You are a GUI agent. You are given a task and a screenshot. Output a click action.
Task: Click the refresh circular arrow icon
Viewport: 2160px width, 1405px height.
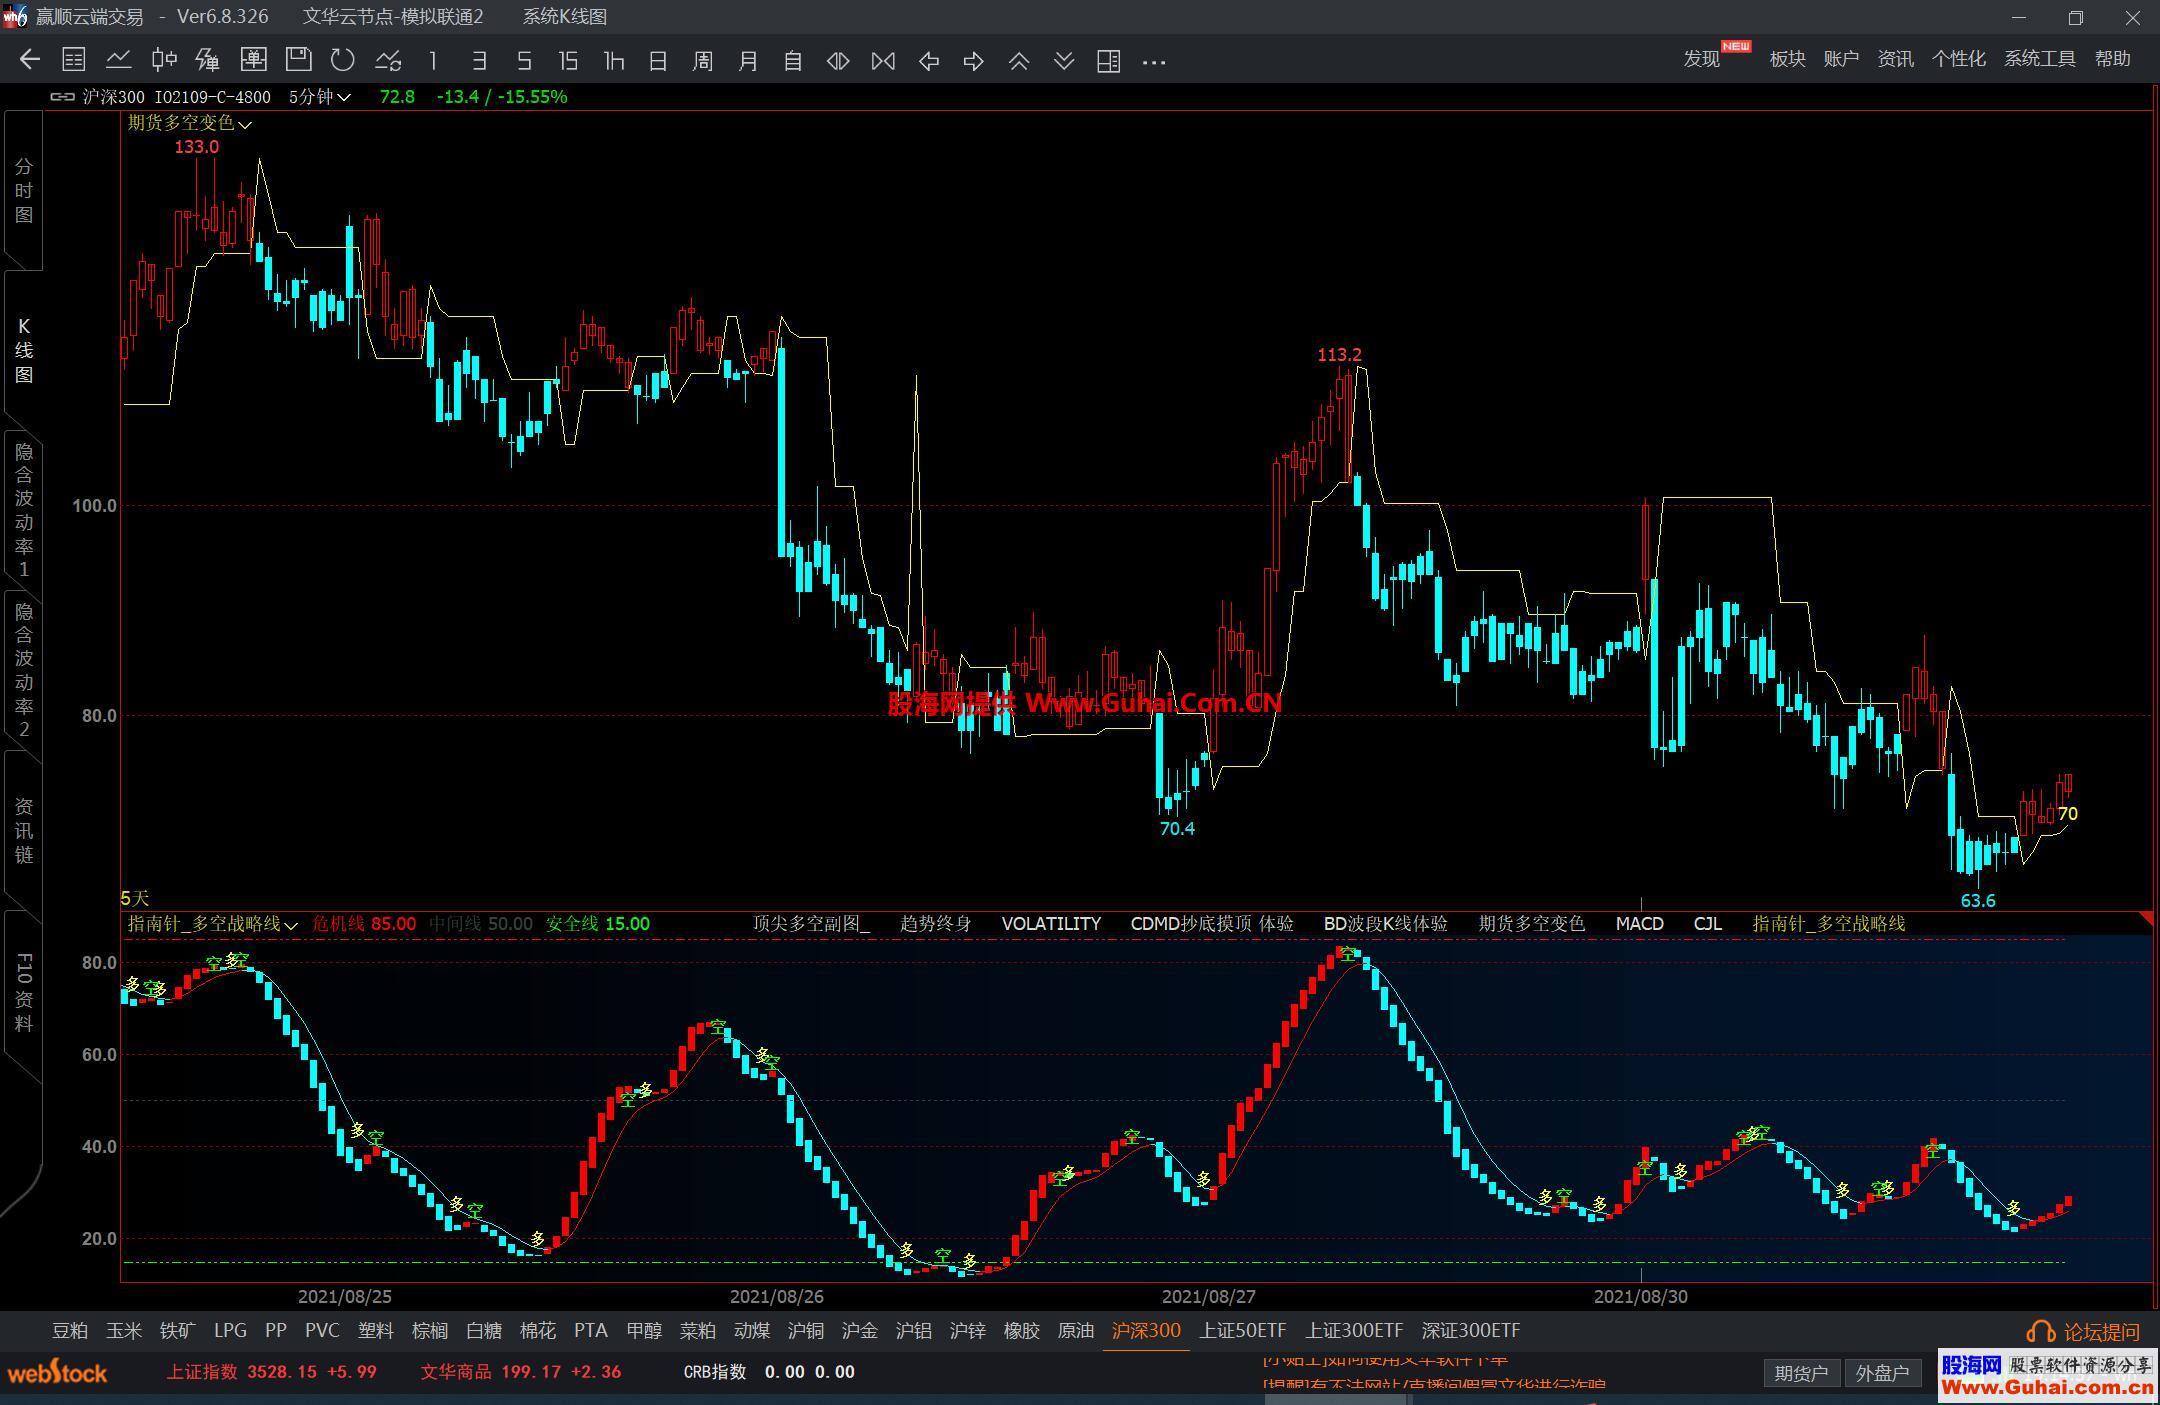(x=343, y=60)
